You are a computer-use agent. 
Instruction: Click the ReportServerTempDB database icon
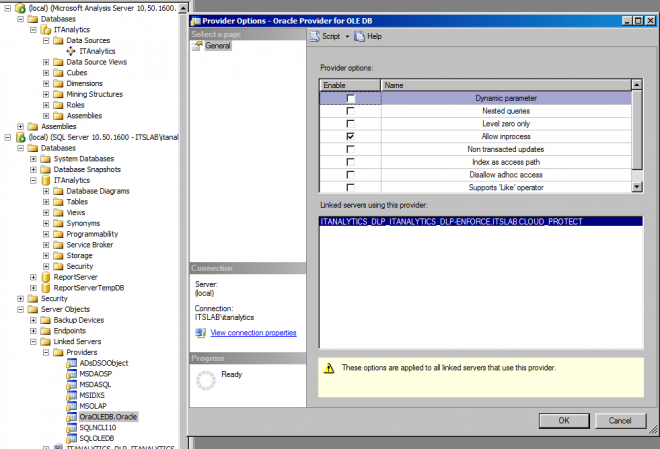tap(46, 288)
